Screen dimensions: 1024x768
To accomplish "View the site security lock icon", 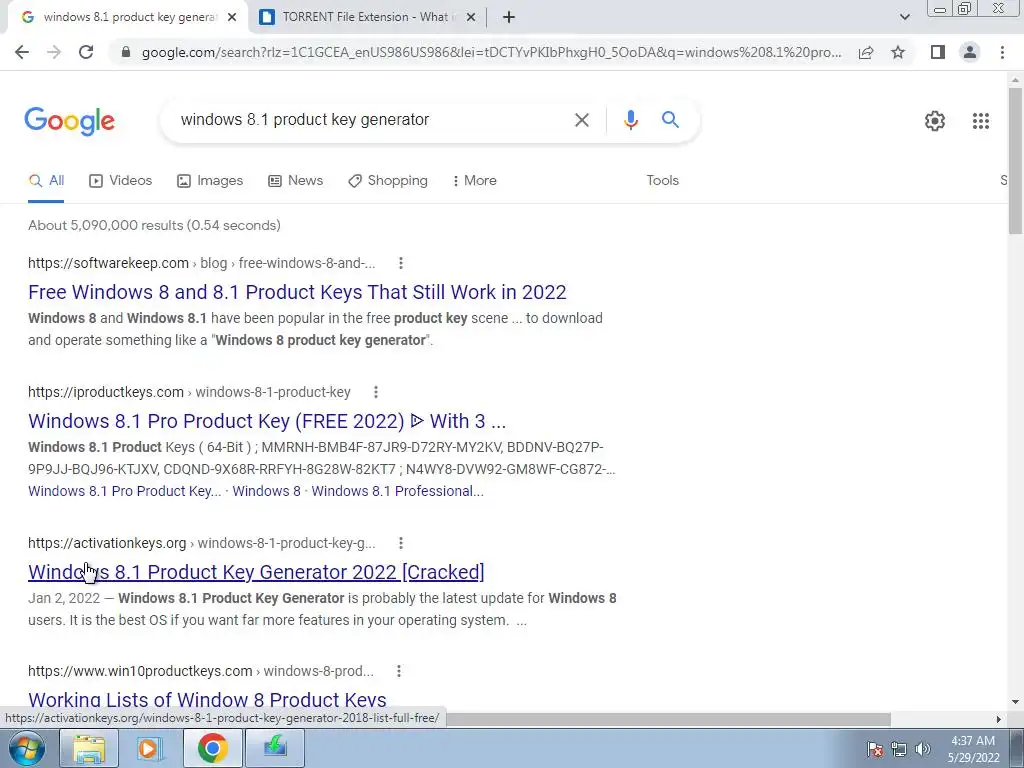I will 126,52.
